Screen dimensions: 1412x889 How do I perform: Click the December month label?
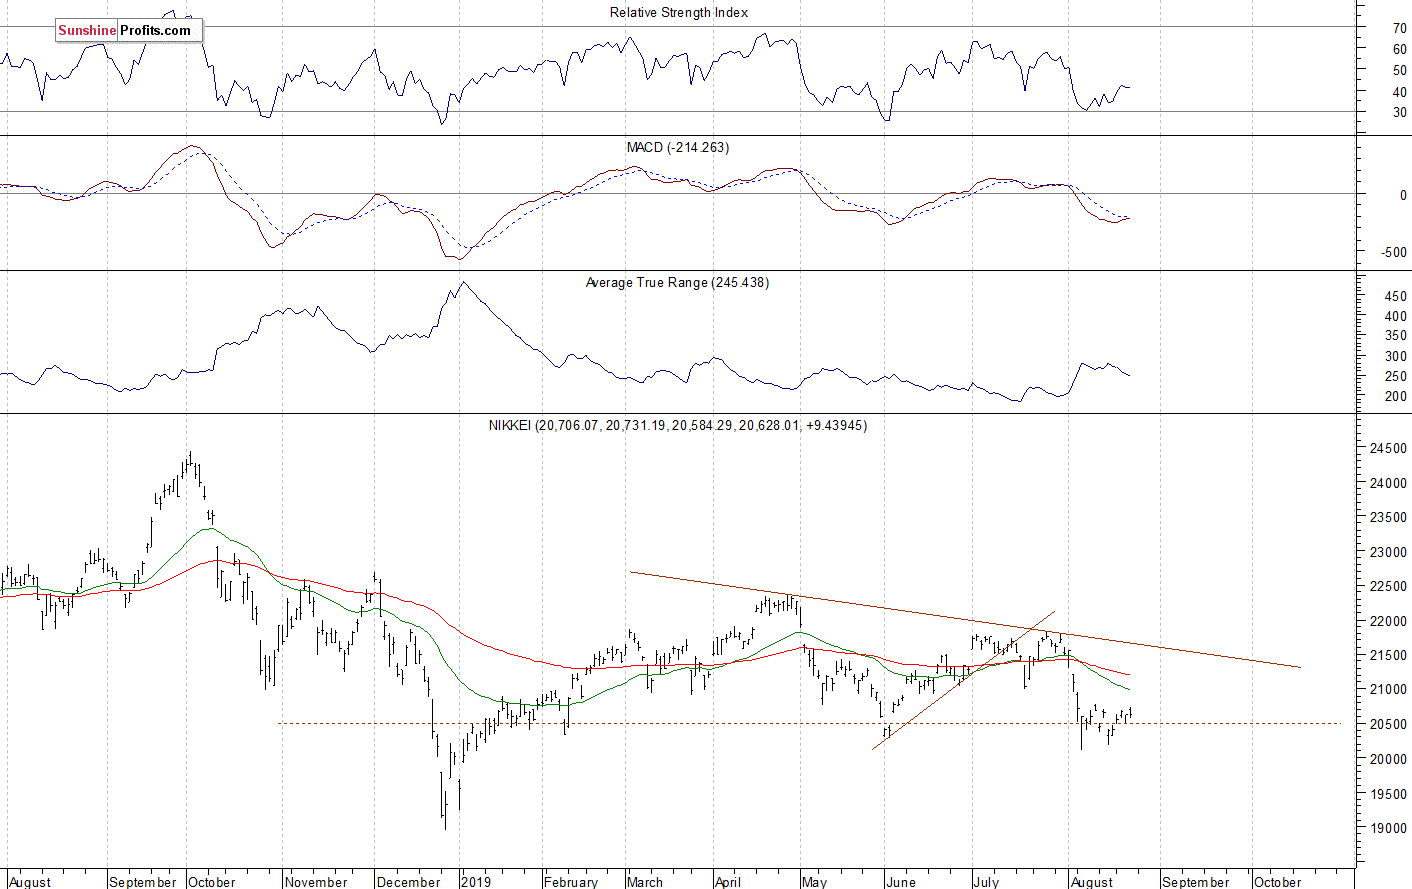click(x=409, y=882)
